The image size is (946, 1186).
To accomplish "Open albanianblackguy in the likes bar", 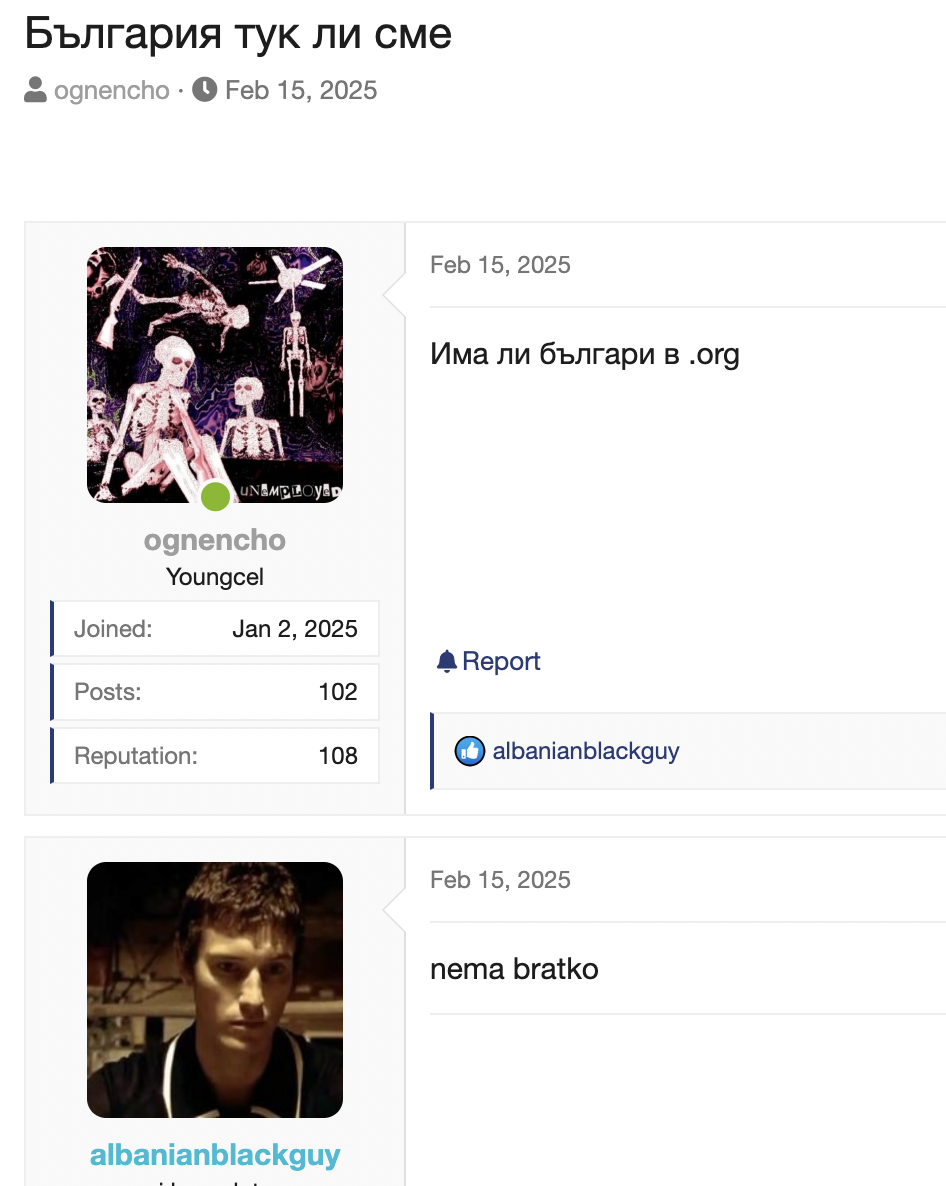I will click(586, 751).
